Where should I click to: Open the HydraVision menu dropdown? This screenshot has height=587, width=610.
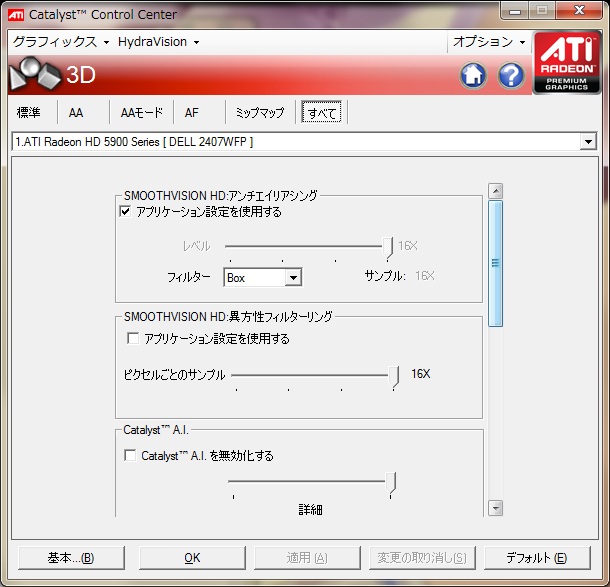coord(159,42)
